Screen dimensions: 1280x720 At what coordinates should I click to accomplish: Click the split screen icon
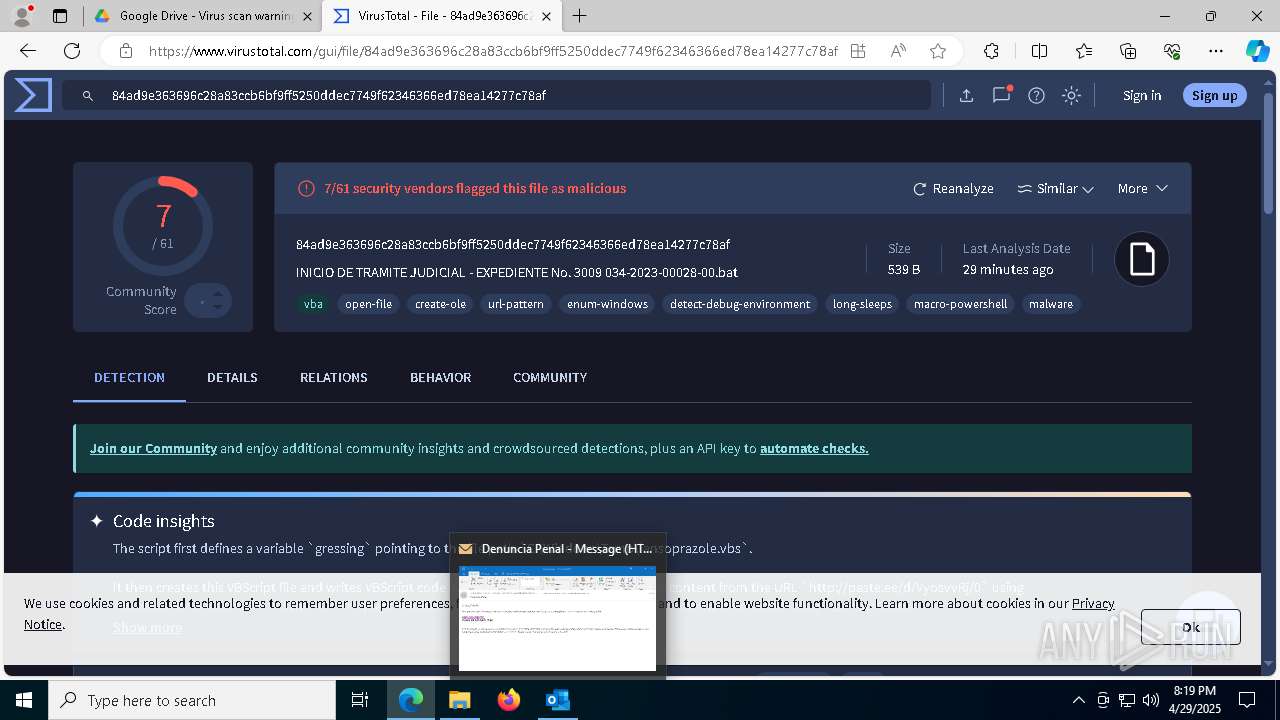coord(1039,51)
